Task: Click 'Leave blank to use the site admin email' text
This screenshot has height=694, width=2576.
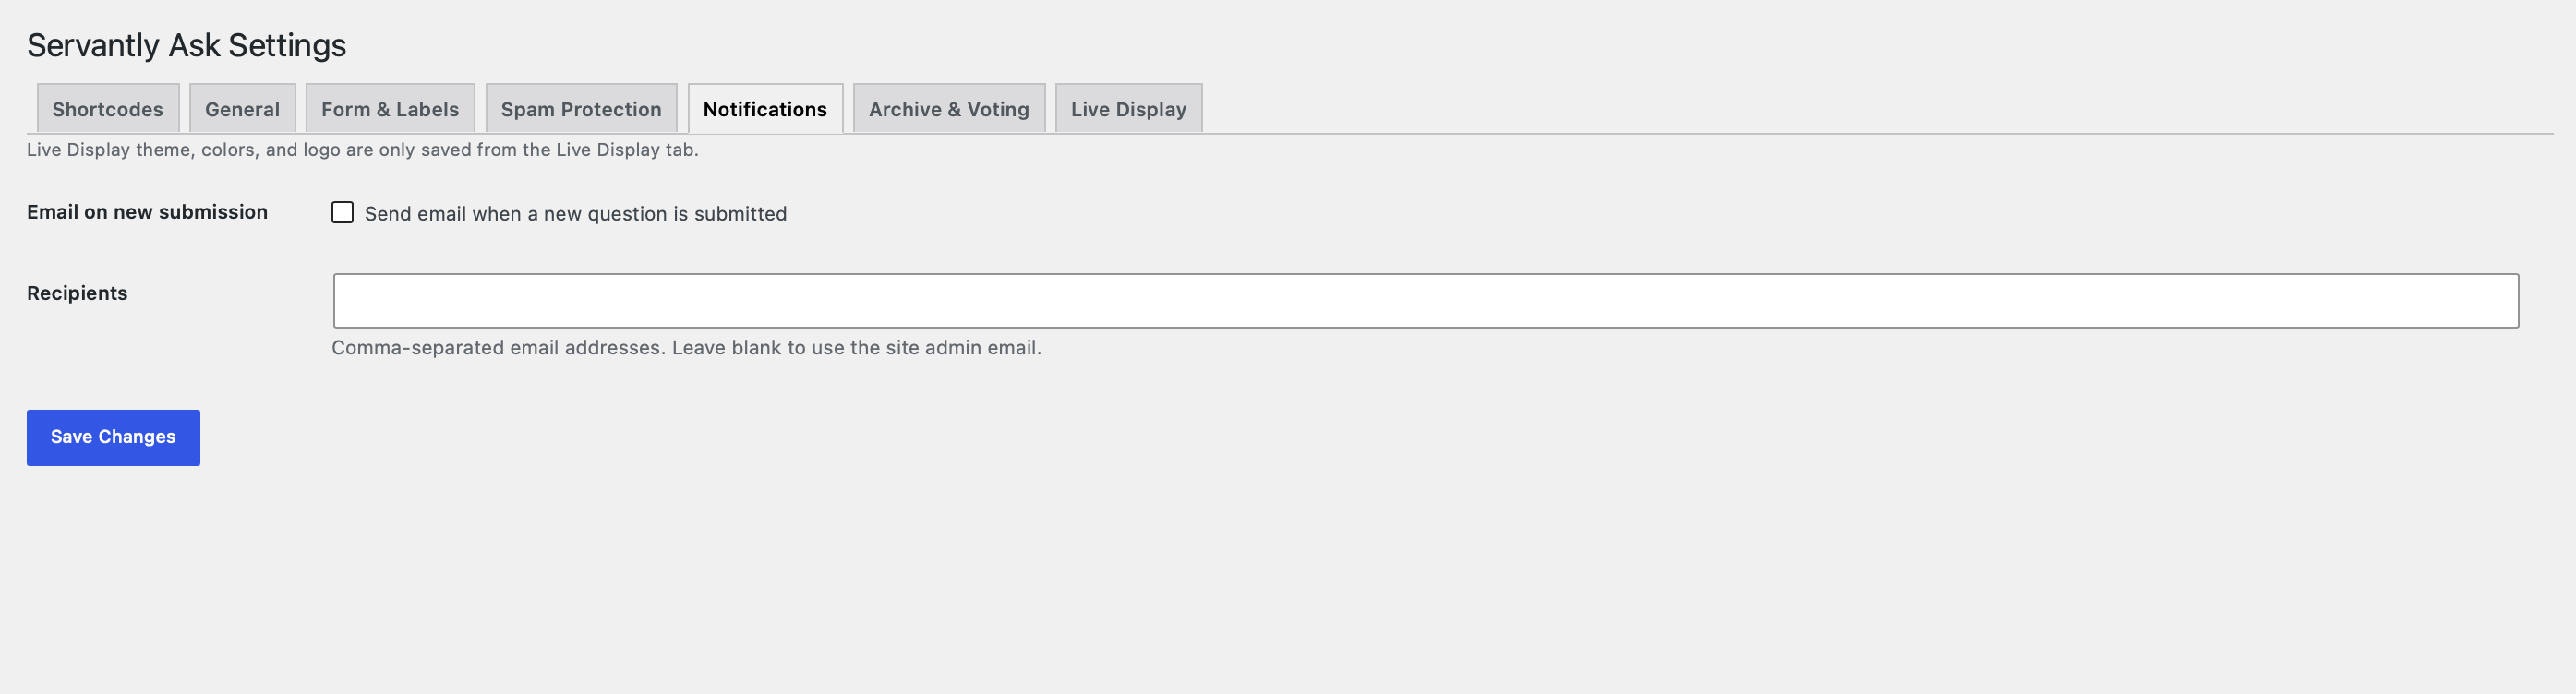Action: [x=857, y=348]
